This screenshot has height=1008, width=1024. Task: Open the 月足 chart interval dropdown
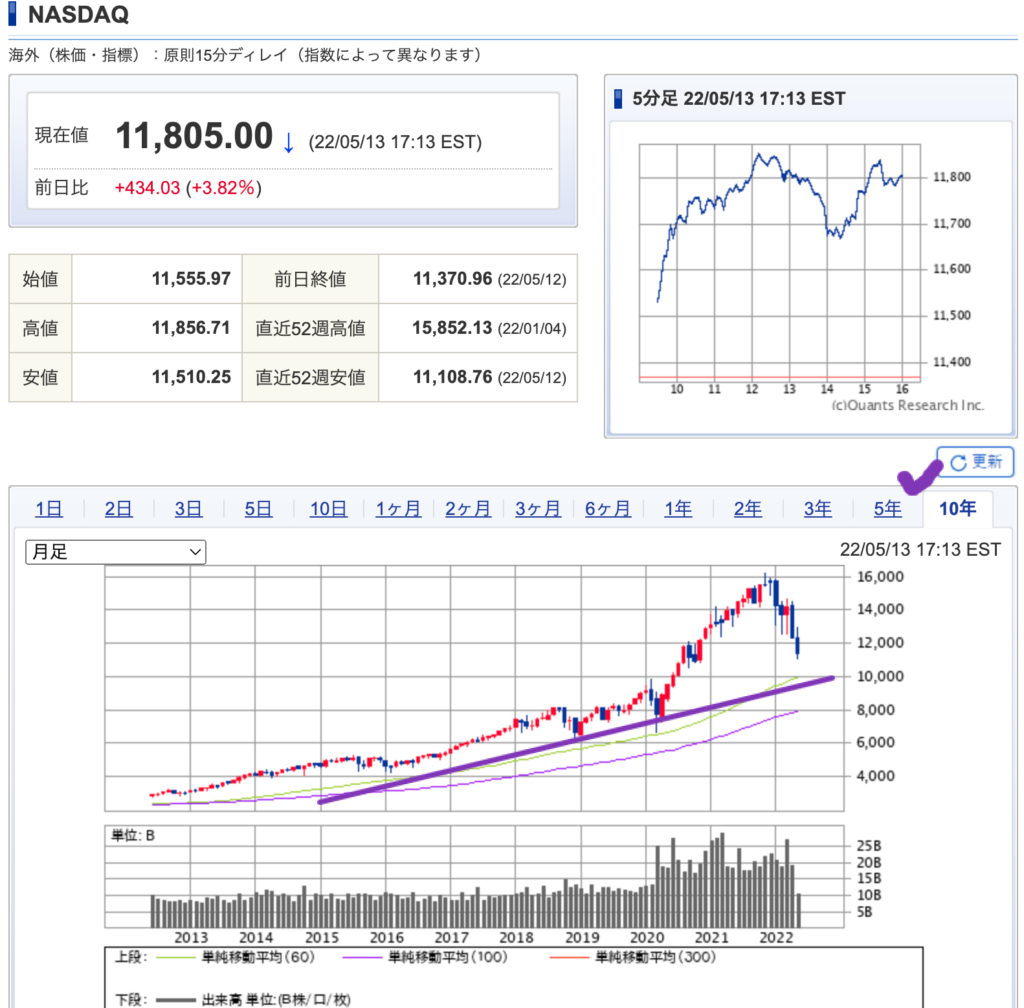116,552
